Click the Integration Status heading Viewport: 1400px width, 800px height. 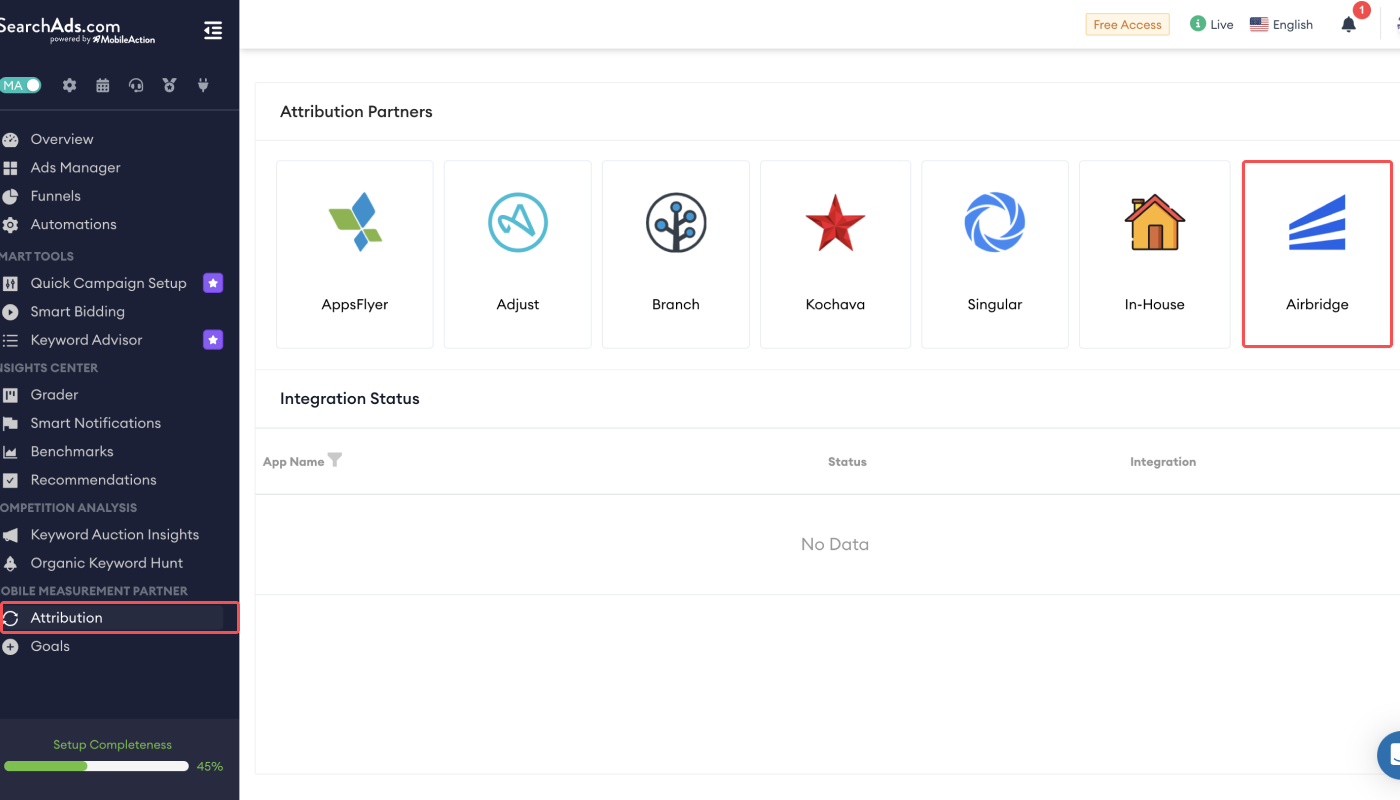pos(350,399)
